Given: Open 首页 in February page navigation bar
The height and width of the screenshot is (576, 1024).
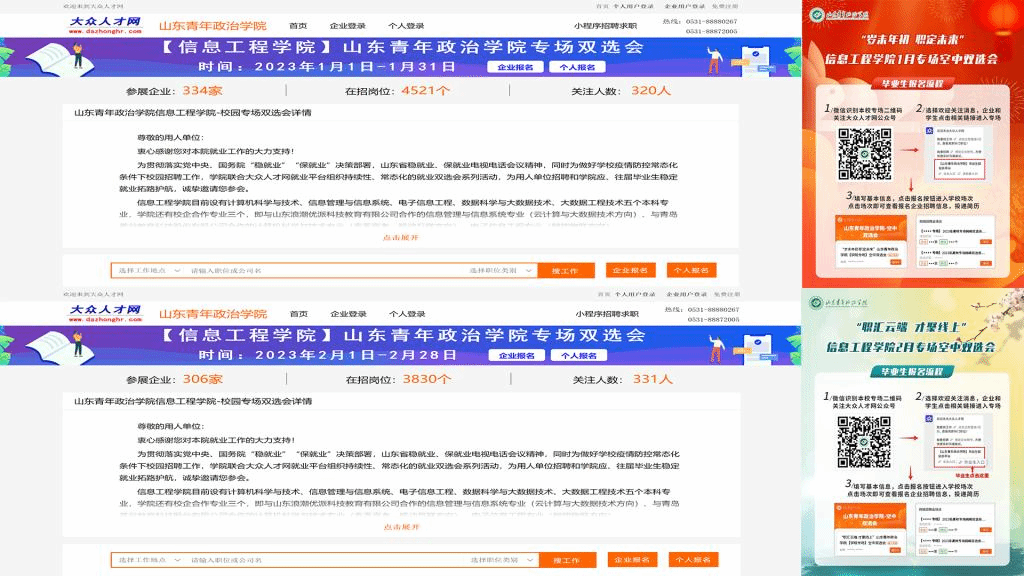Looking at the screenshot, I should tap(298, 314).
